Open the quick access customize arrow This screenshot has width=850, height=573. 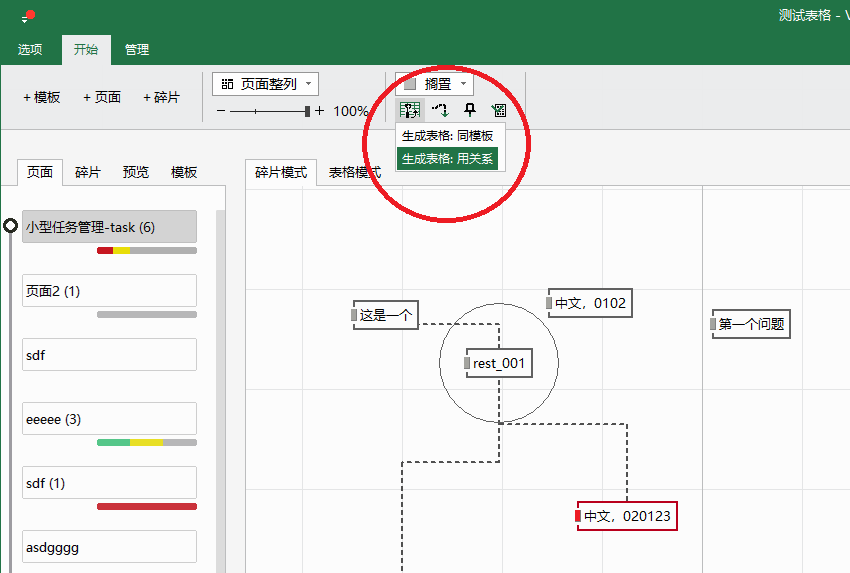(x=25, y=20)
